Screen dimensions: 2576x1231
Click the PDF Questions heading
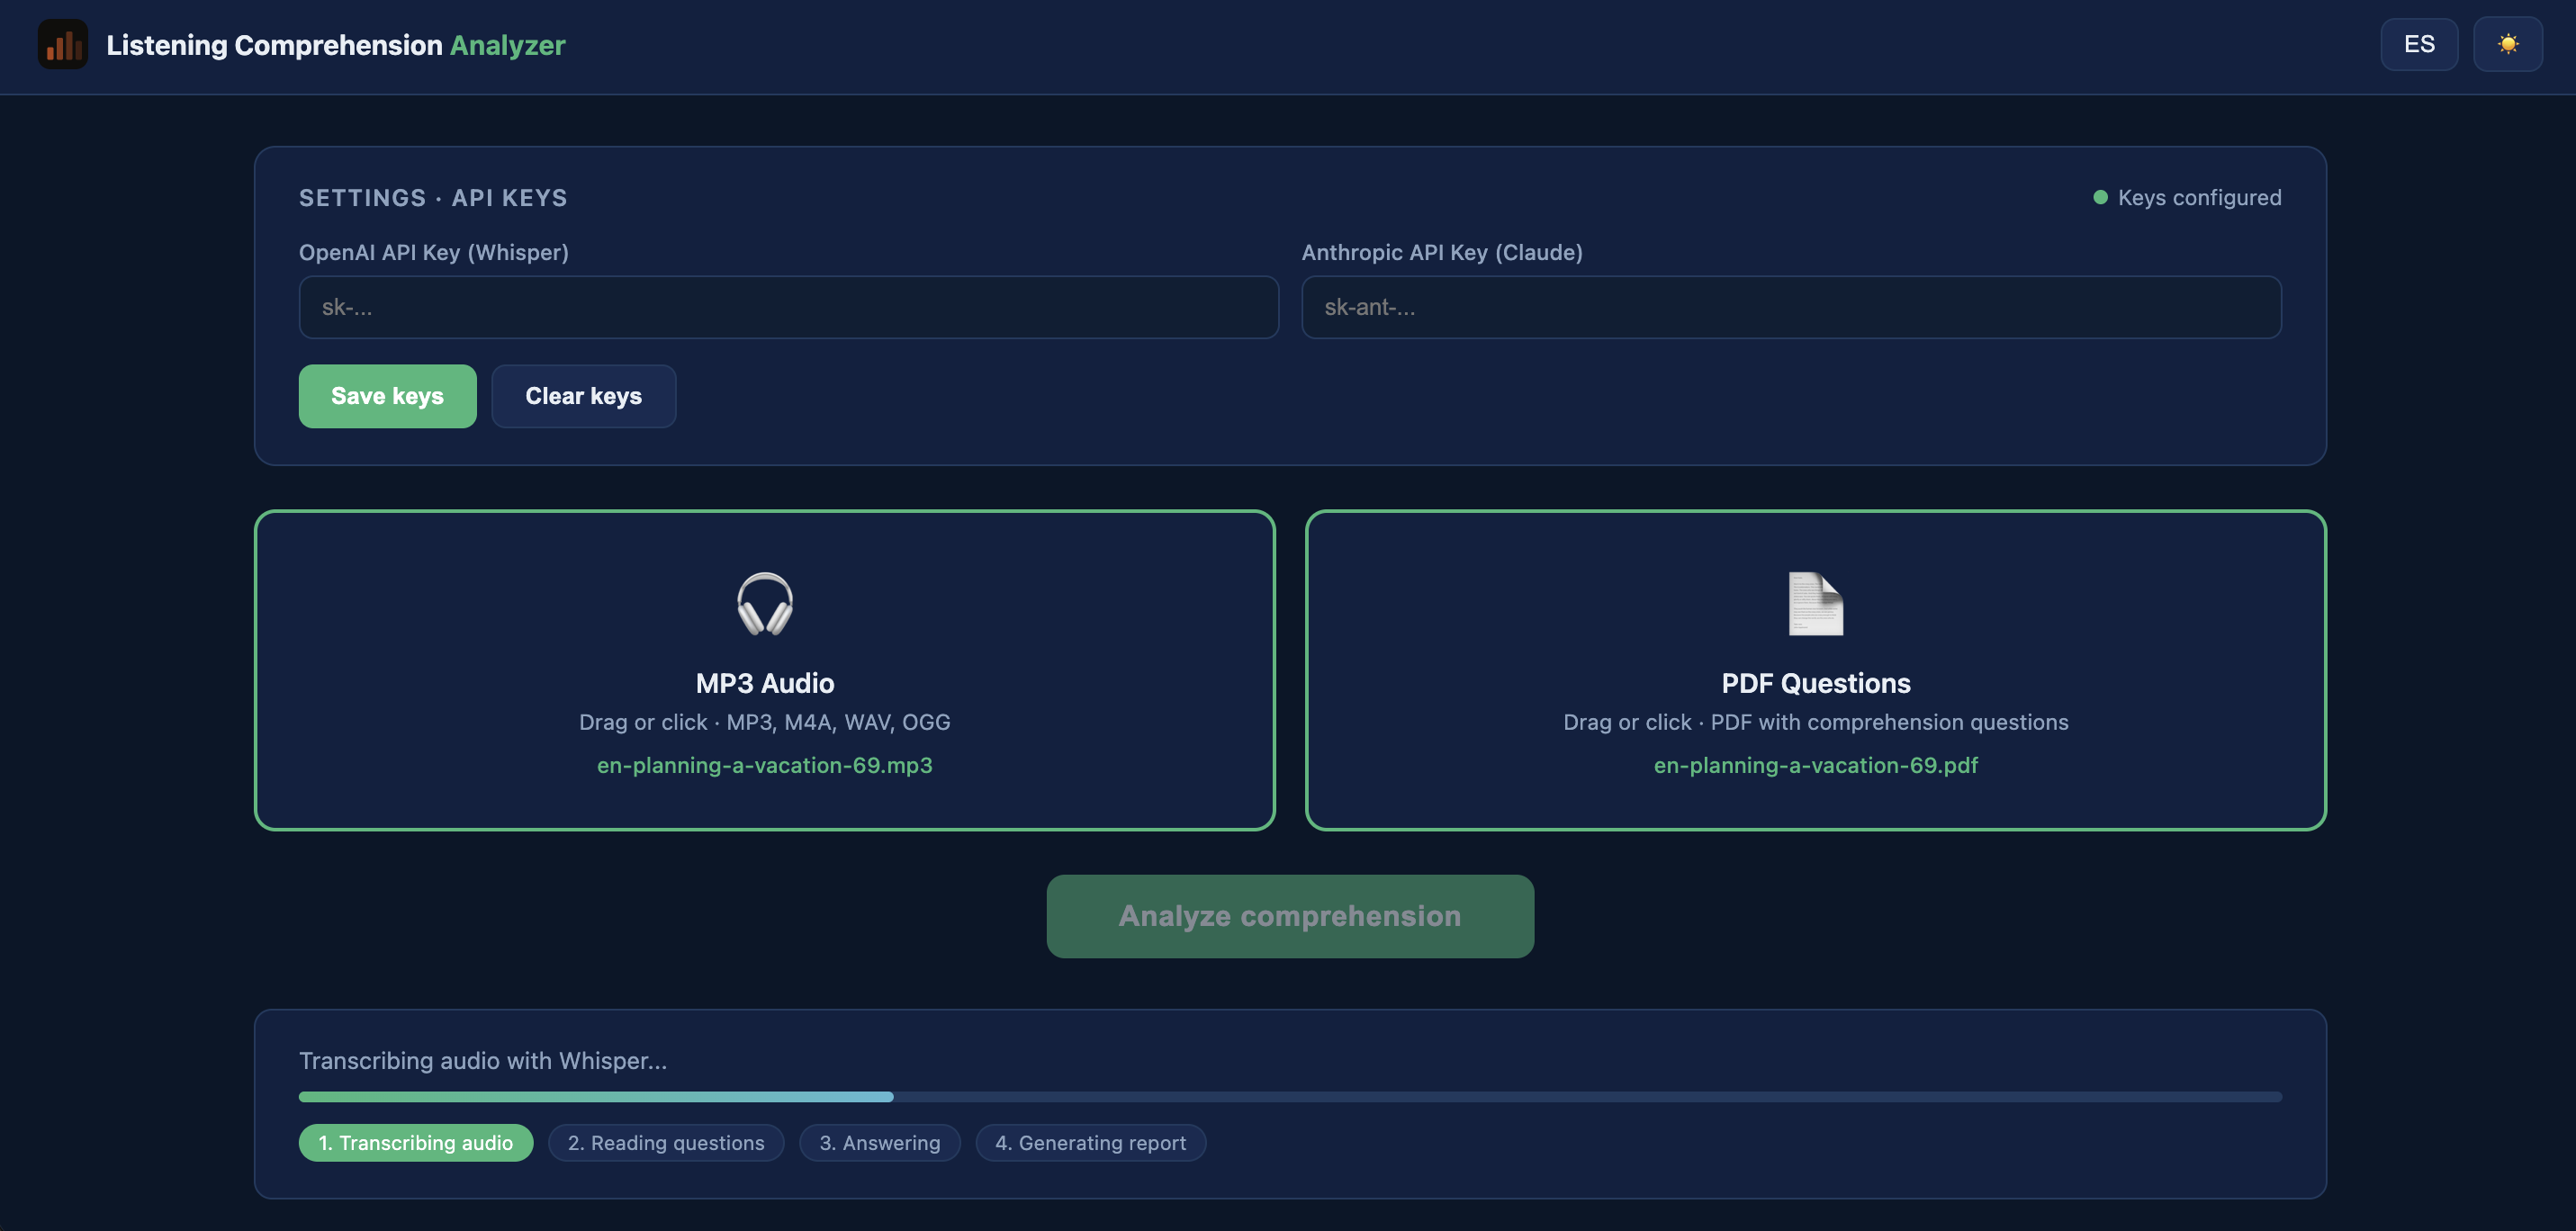(1815, 683)
